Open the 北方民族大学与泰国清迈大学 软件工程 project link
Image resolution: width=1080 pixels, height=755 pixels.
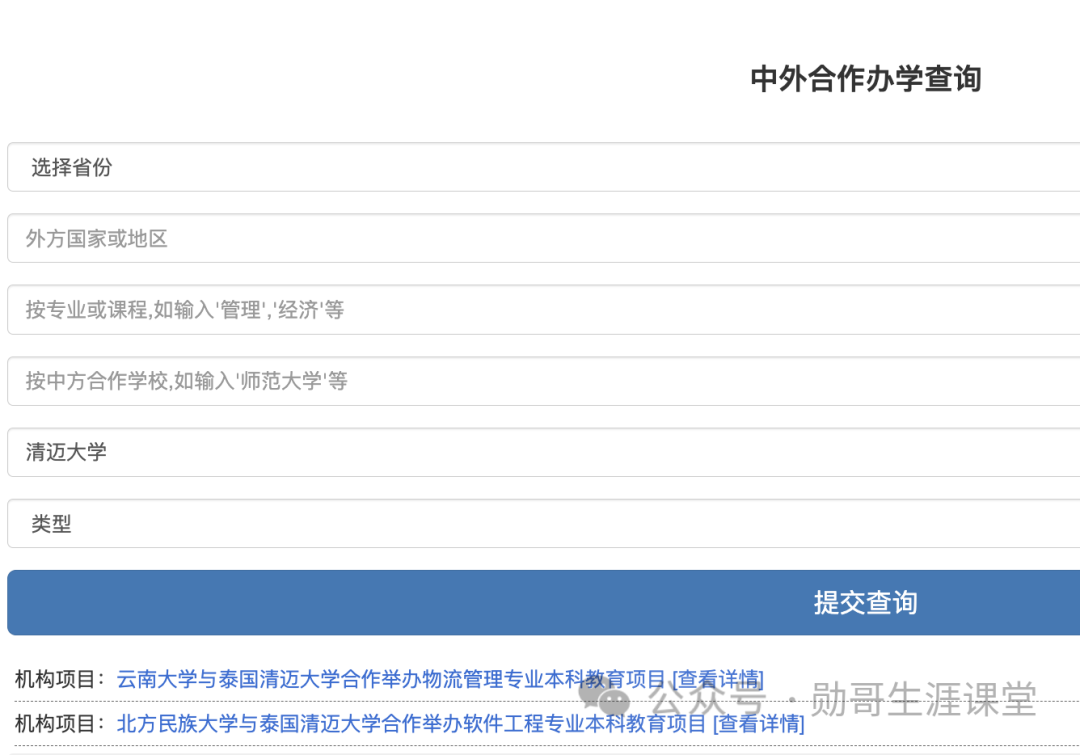pos(460,723)
